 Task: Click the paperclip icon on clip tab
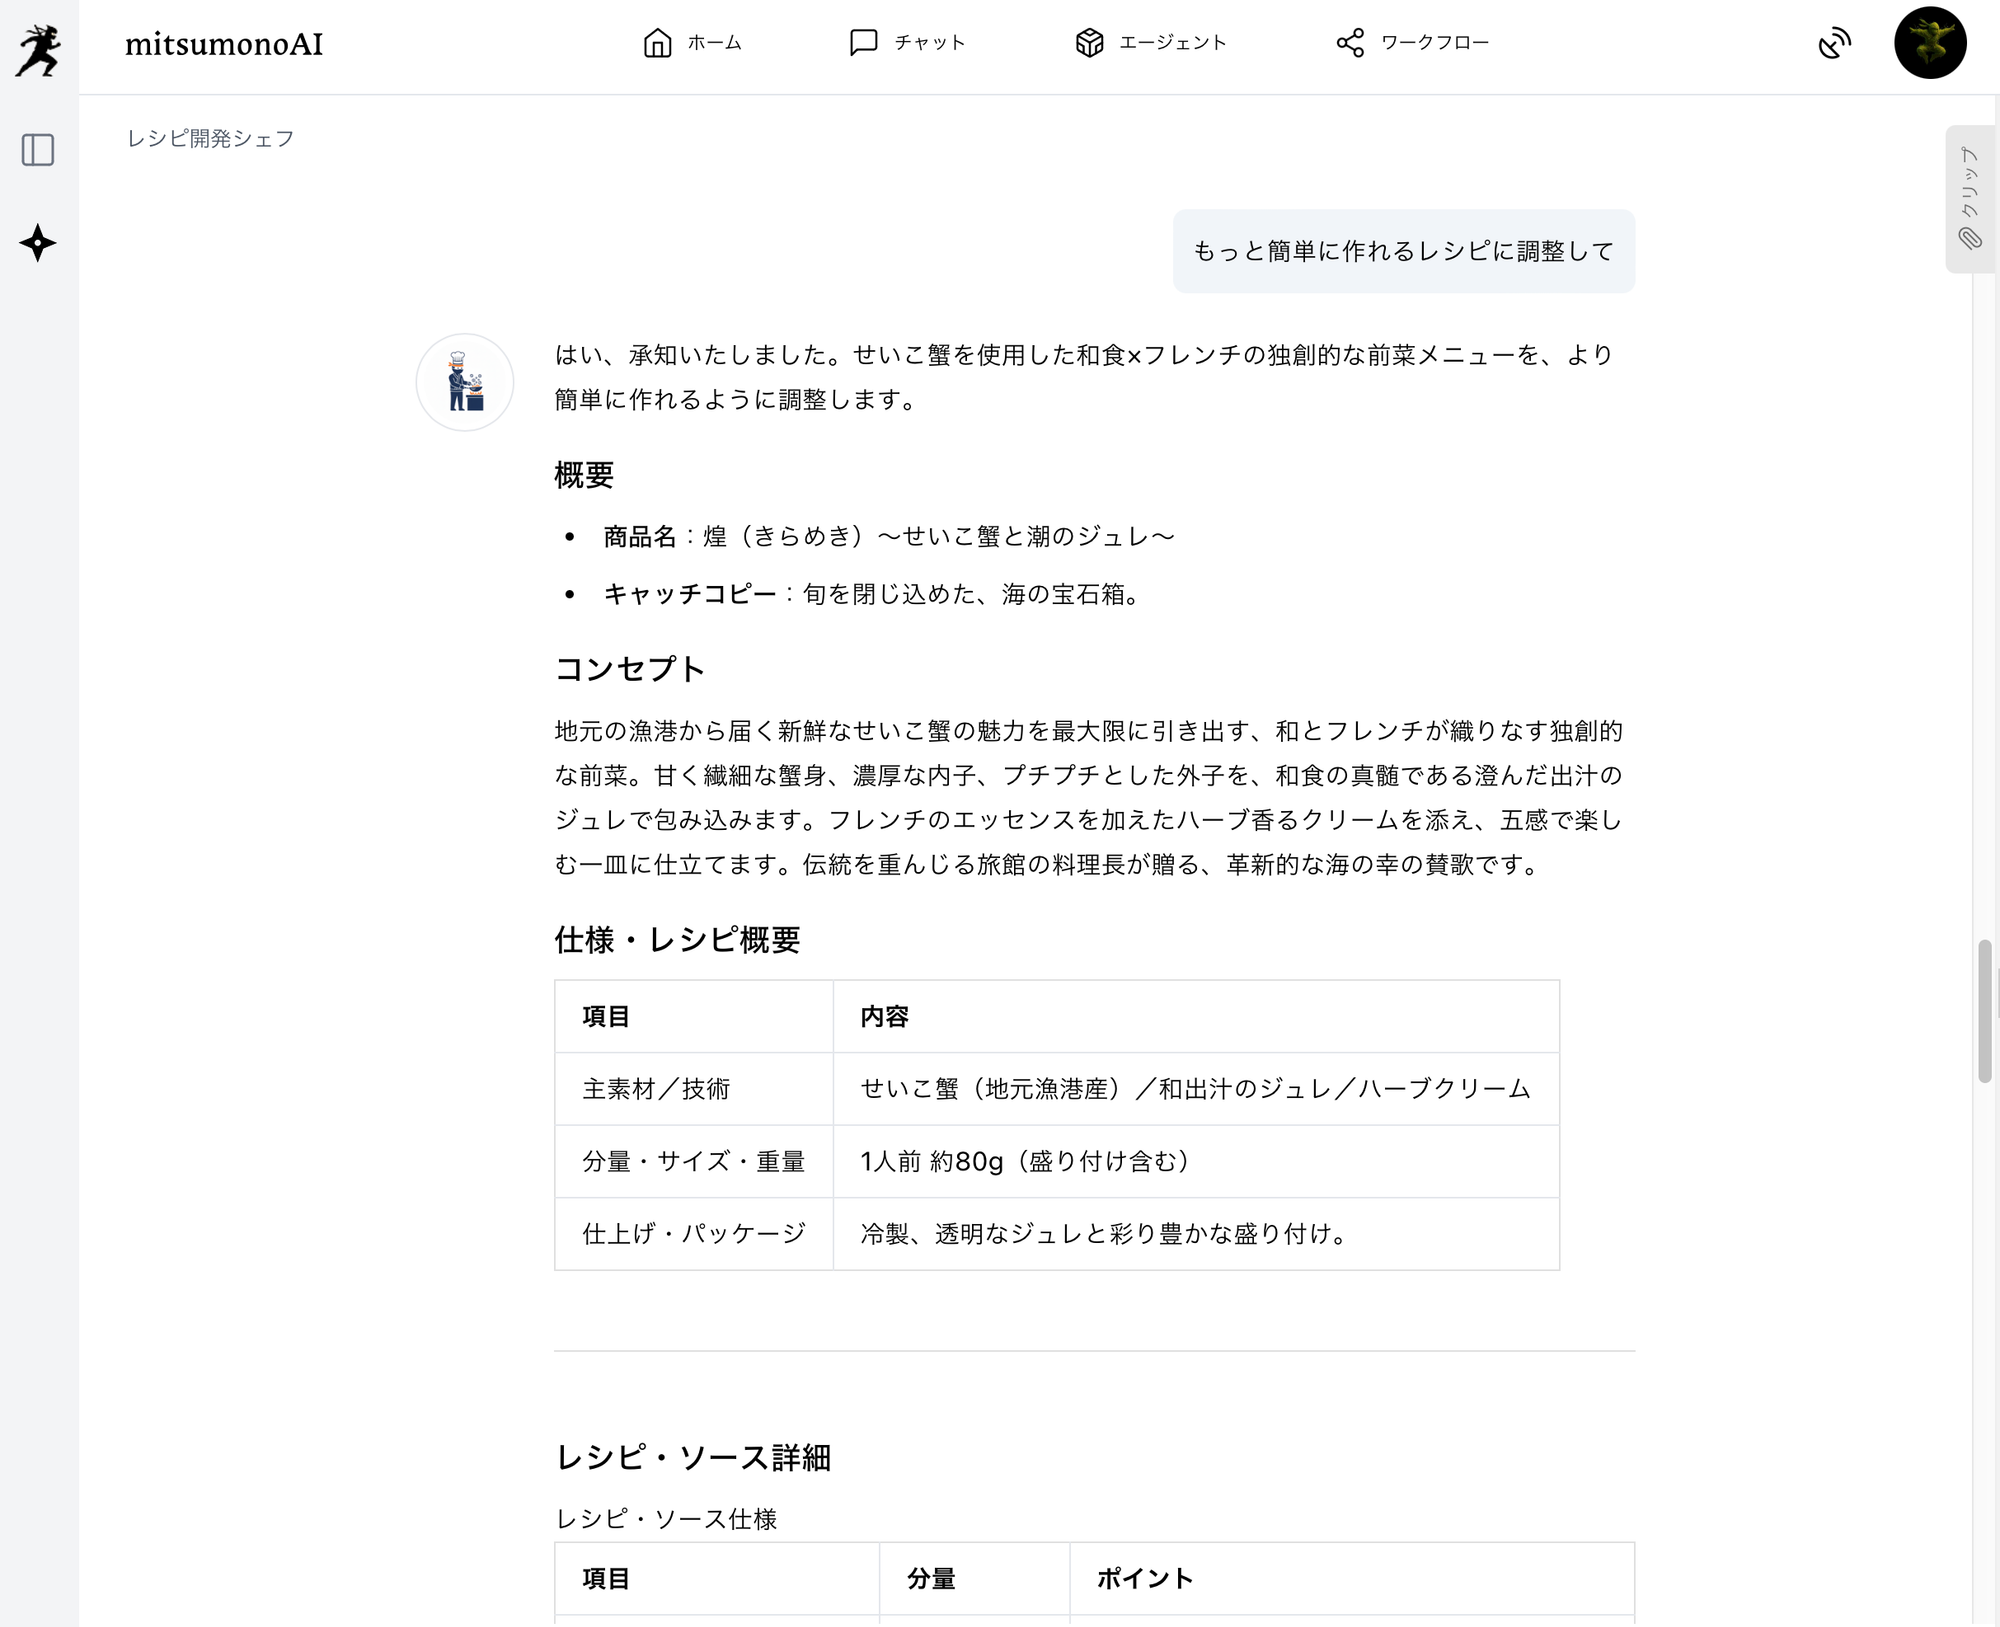[x=1969, y=238]
